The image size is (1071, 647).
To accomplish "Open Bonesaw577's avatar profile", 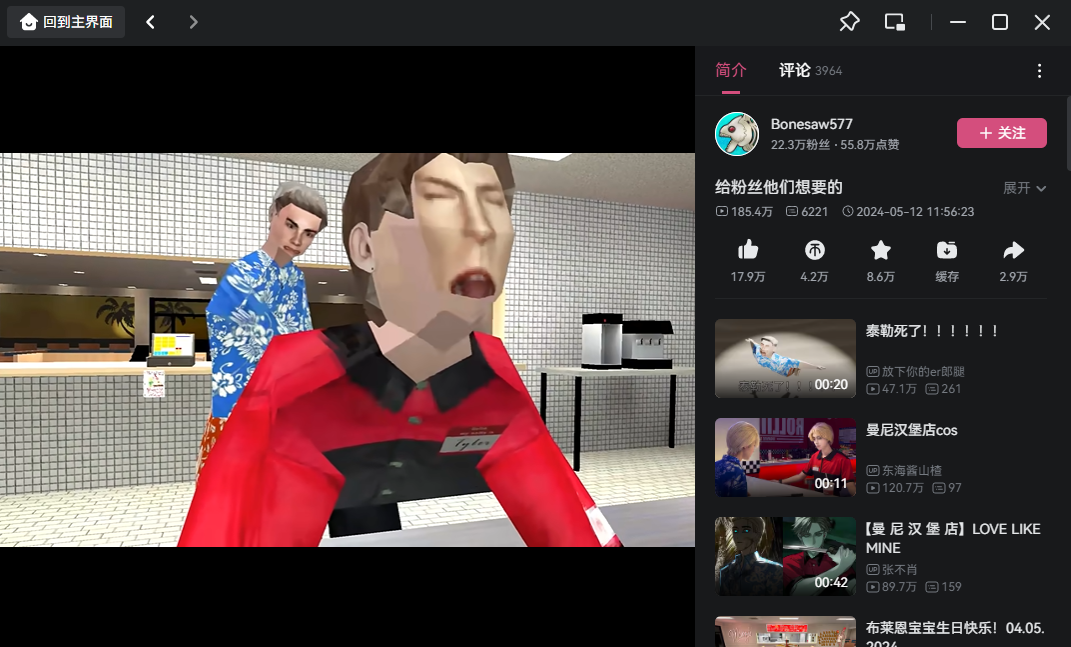I will (737, 134).
